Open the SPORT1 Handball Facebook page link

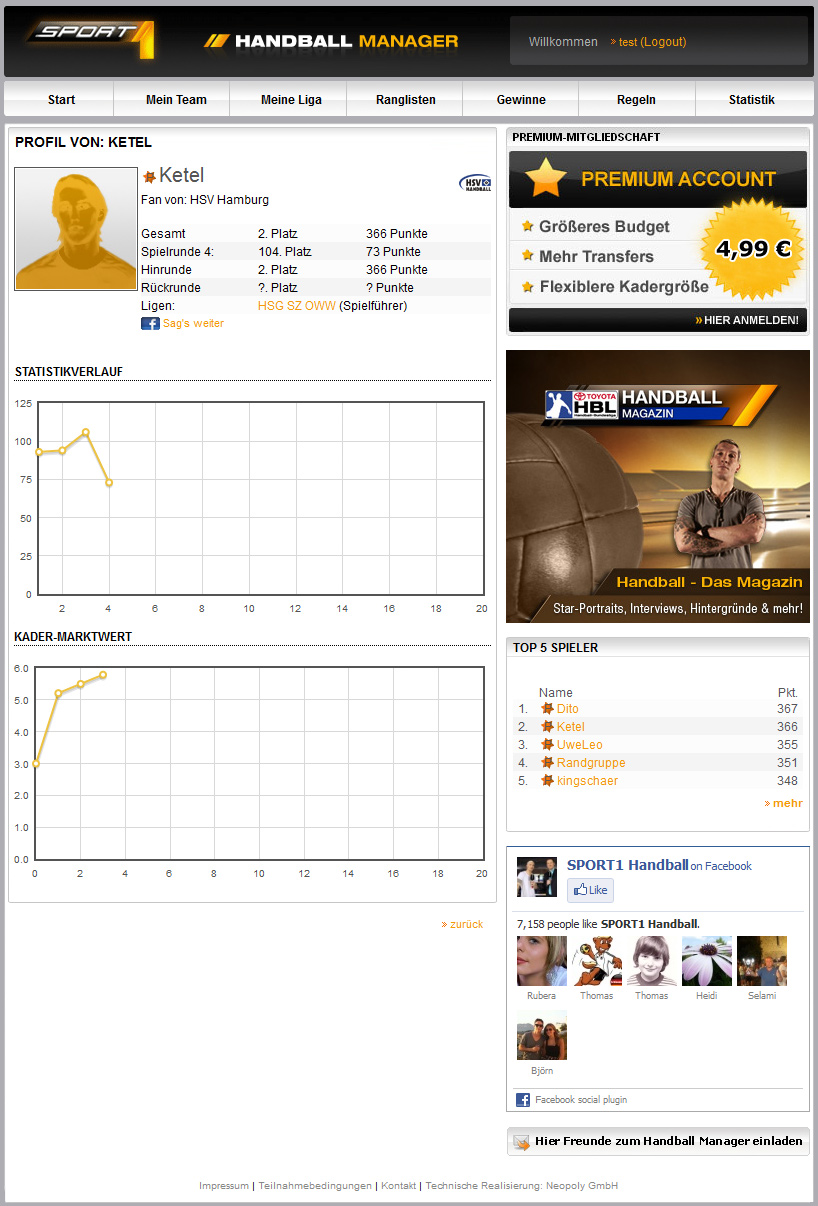(x=627, y=865)
